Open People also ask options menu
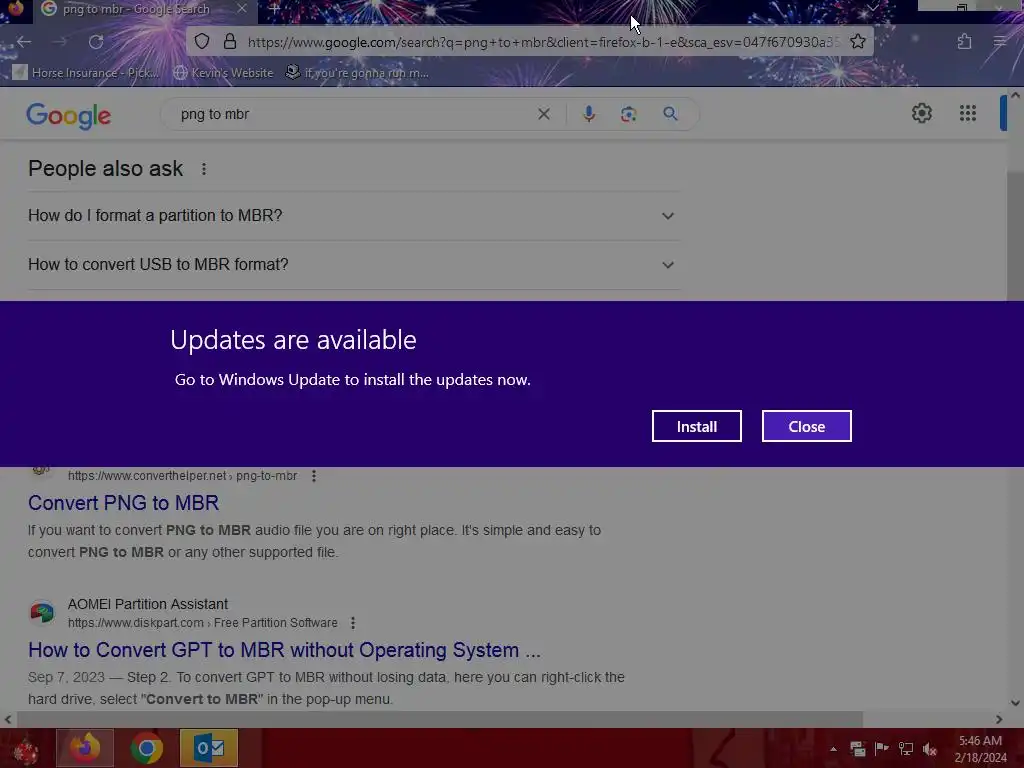The width and height of the screenshot is (1024, 768). (x=204, y=169)
